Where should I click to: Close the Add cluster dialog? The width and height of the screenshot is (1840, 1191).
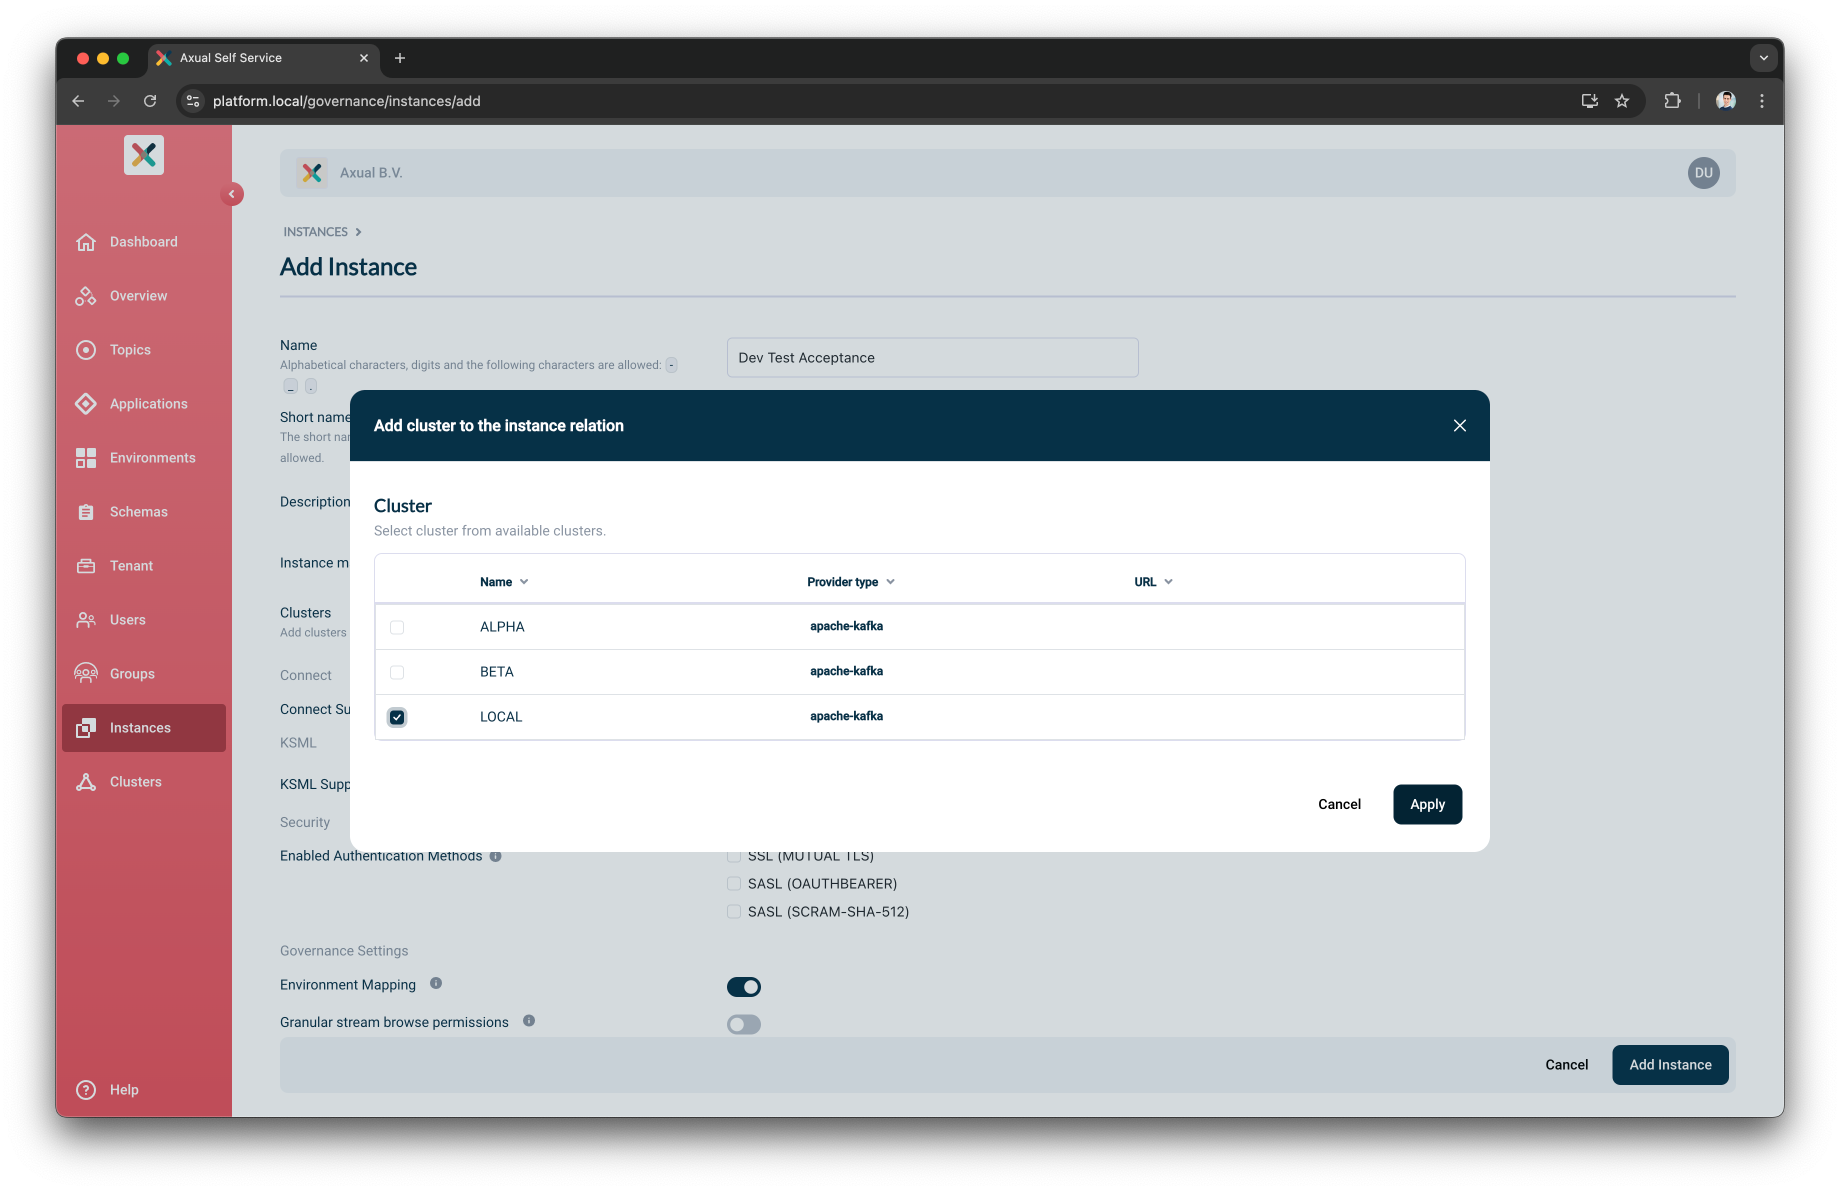click(x=1460, y=426)
